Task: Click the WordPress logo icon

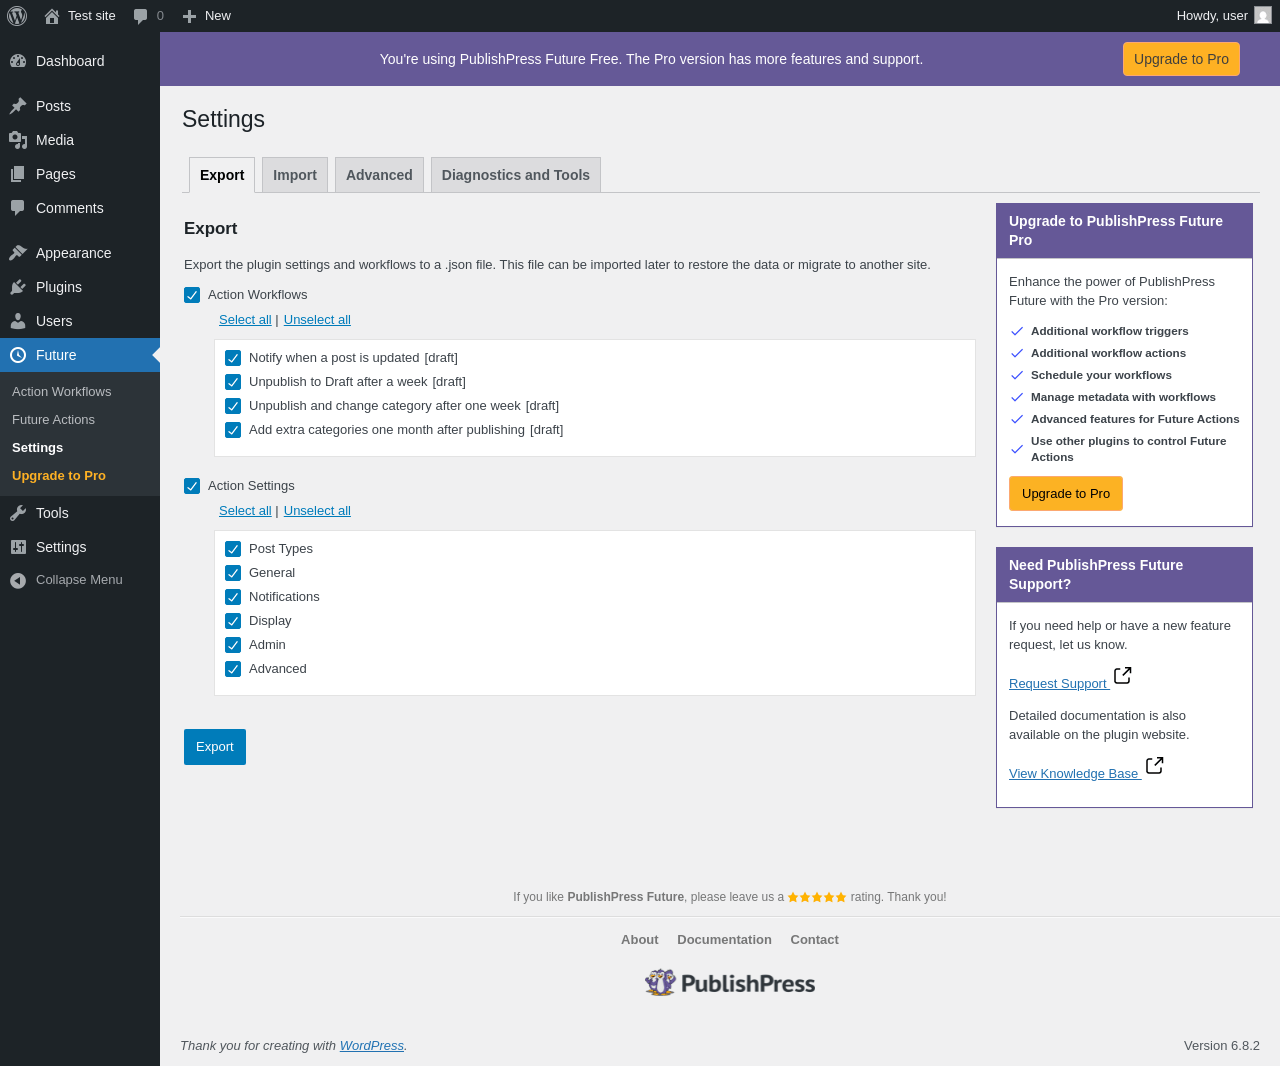Action: pos(17,16)
